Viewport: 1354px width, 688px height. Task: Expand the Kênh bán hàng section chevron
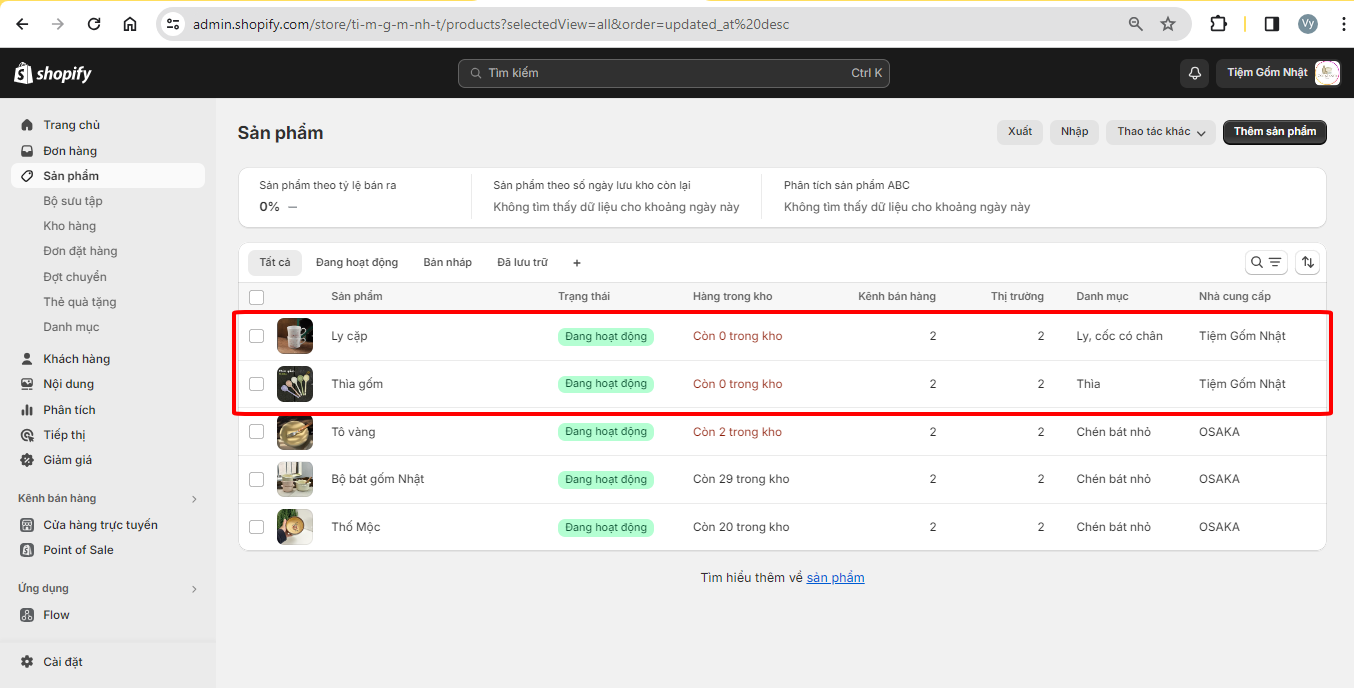pyautogui.click(x=194, y=499)
